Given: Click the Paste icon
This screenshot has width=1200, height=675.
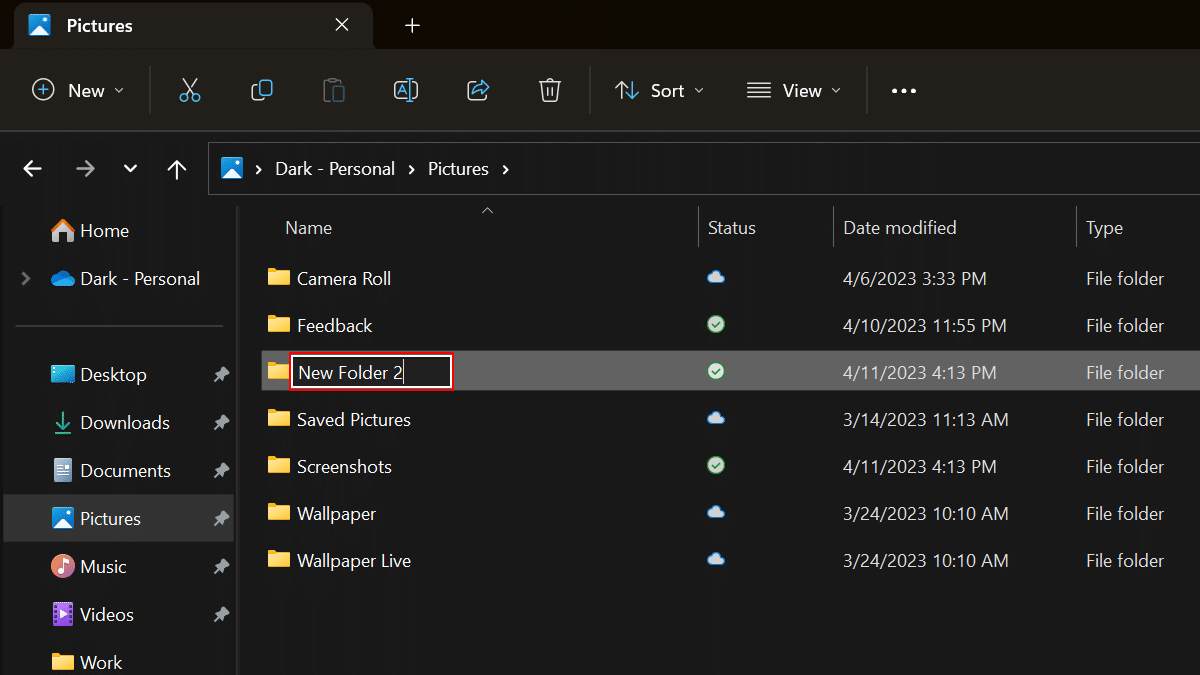Looking at the screenshot, I should click(x=334, y=90).
